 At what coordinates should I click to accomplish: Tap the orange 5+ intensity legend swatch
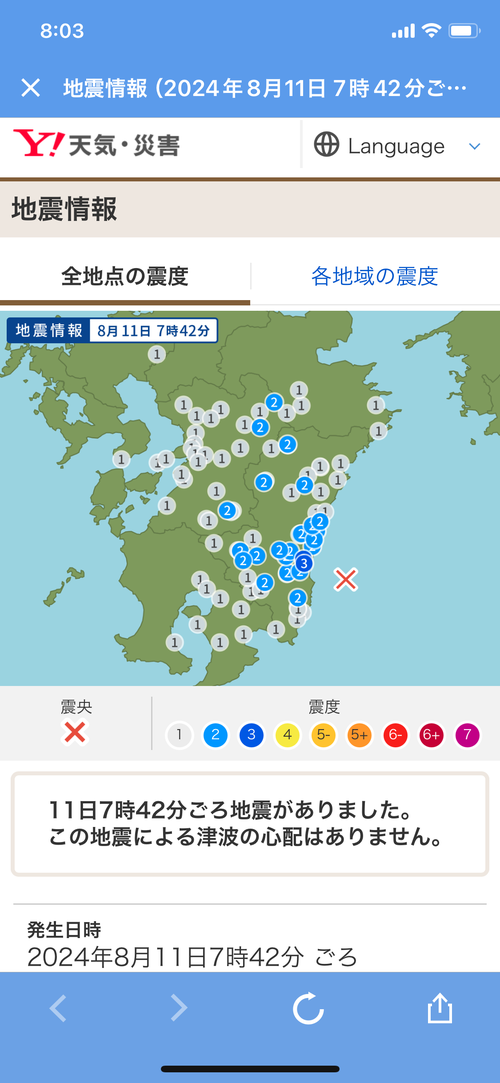pos(359,736)
